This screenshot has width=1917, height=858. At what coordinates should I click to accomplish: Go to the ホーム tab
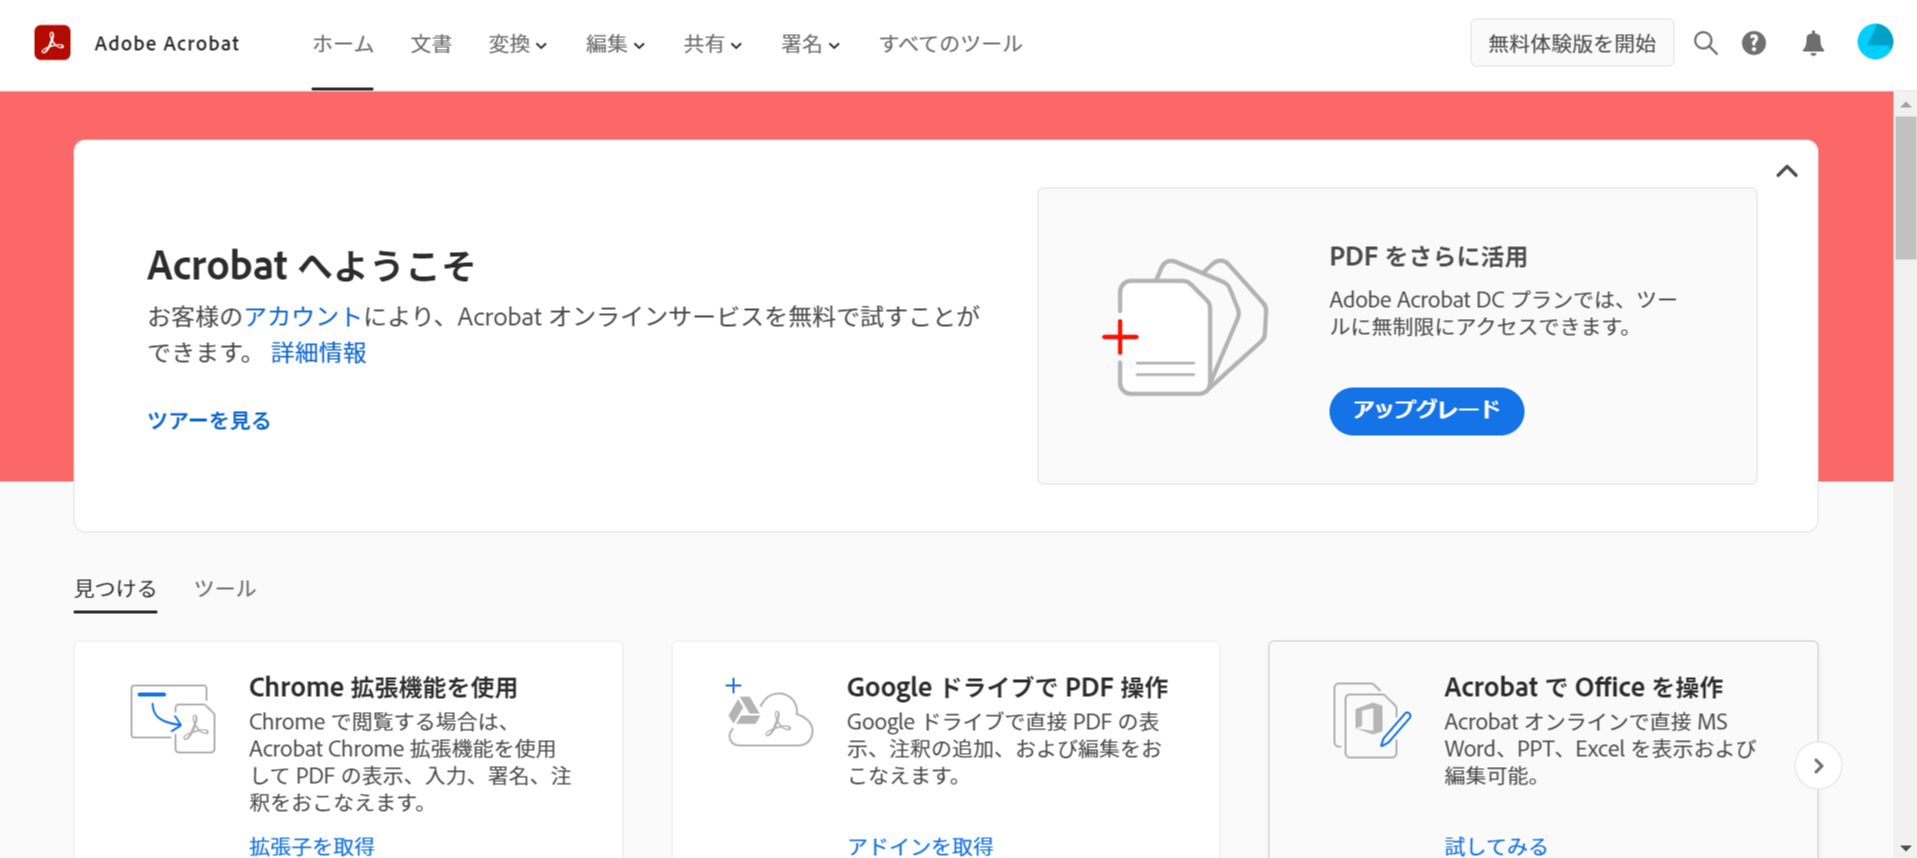coord(342,44)
